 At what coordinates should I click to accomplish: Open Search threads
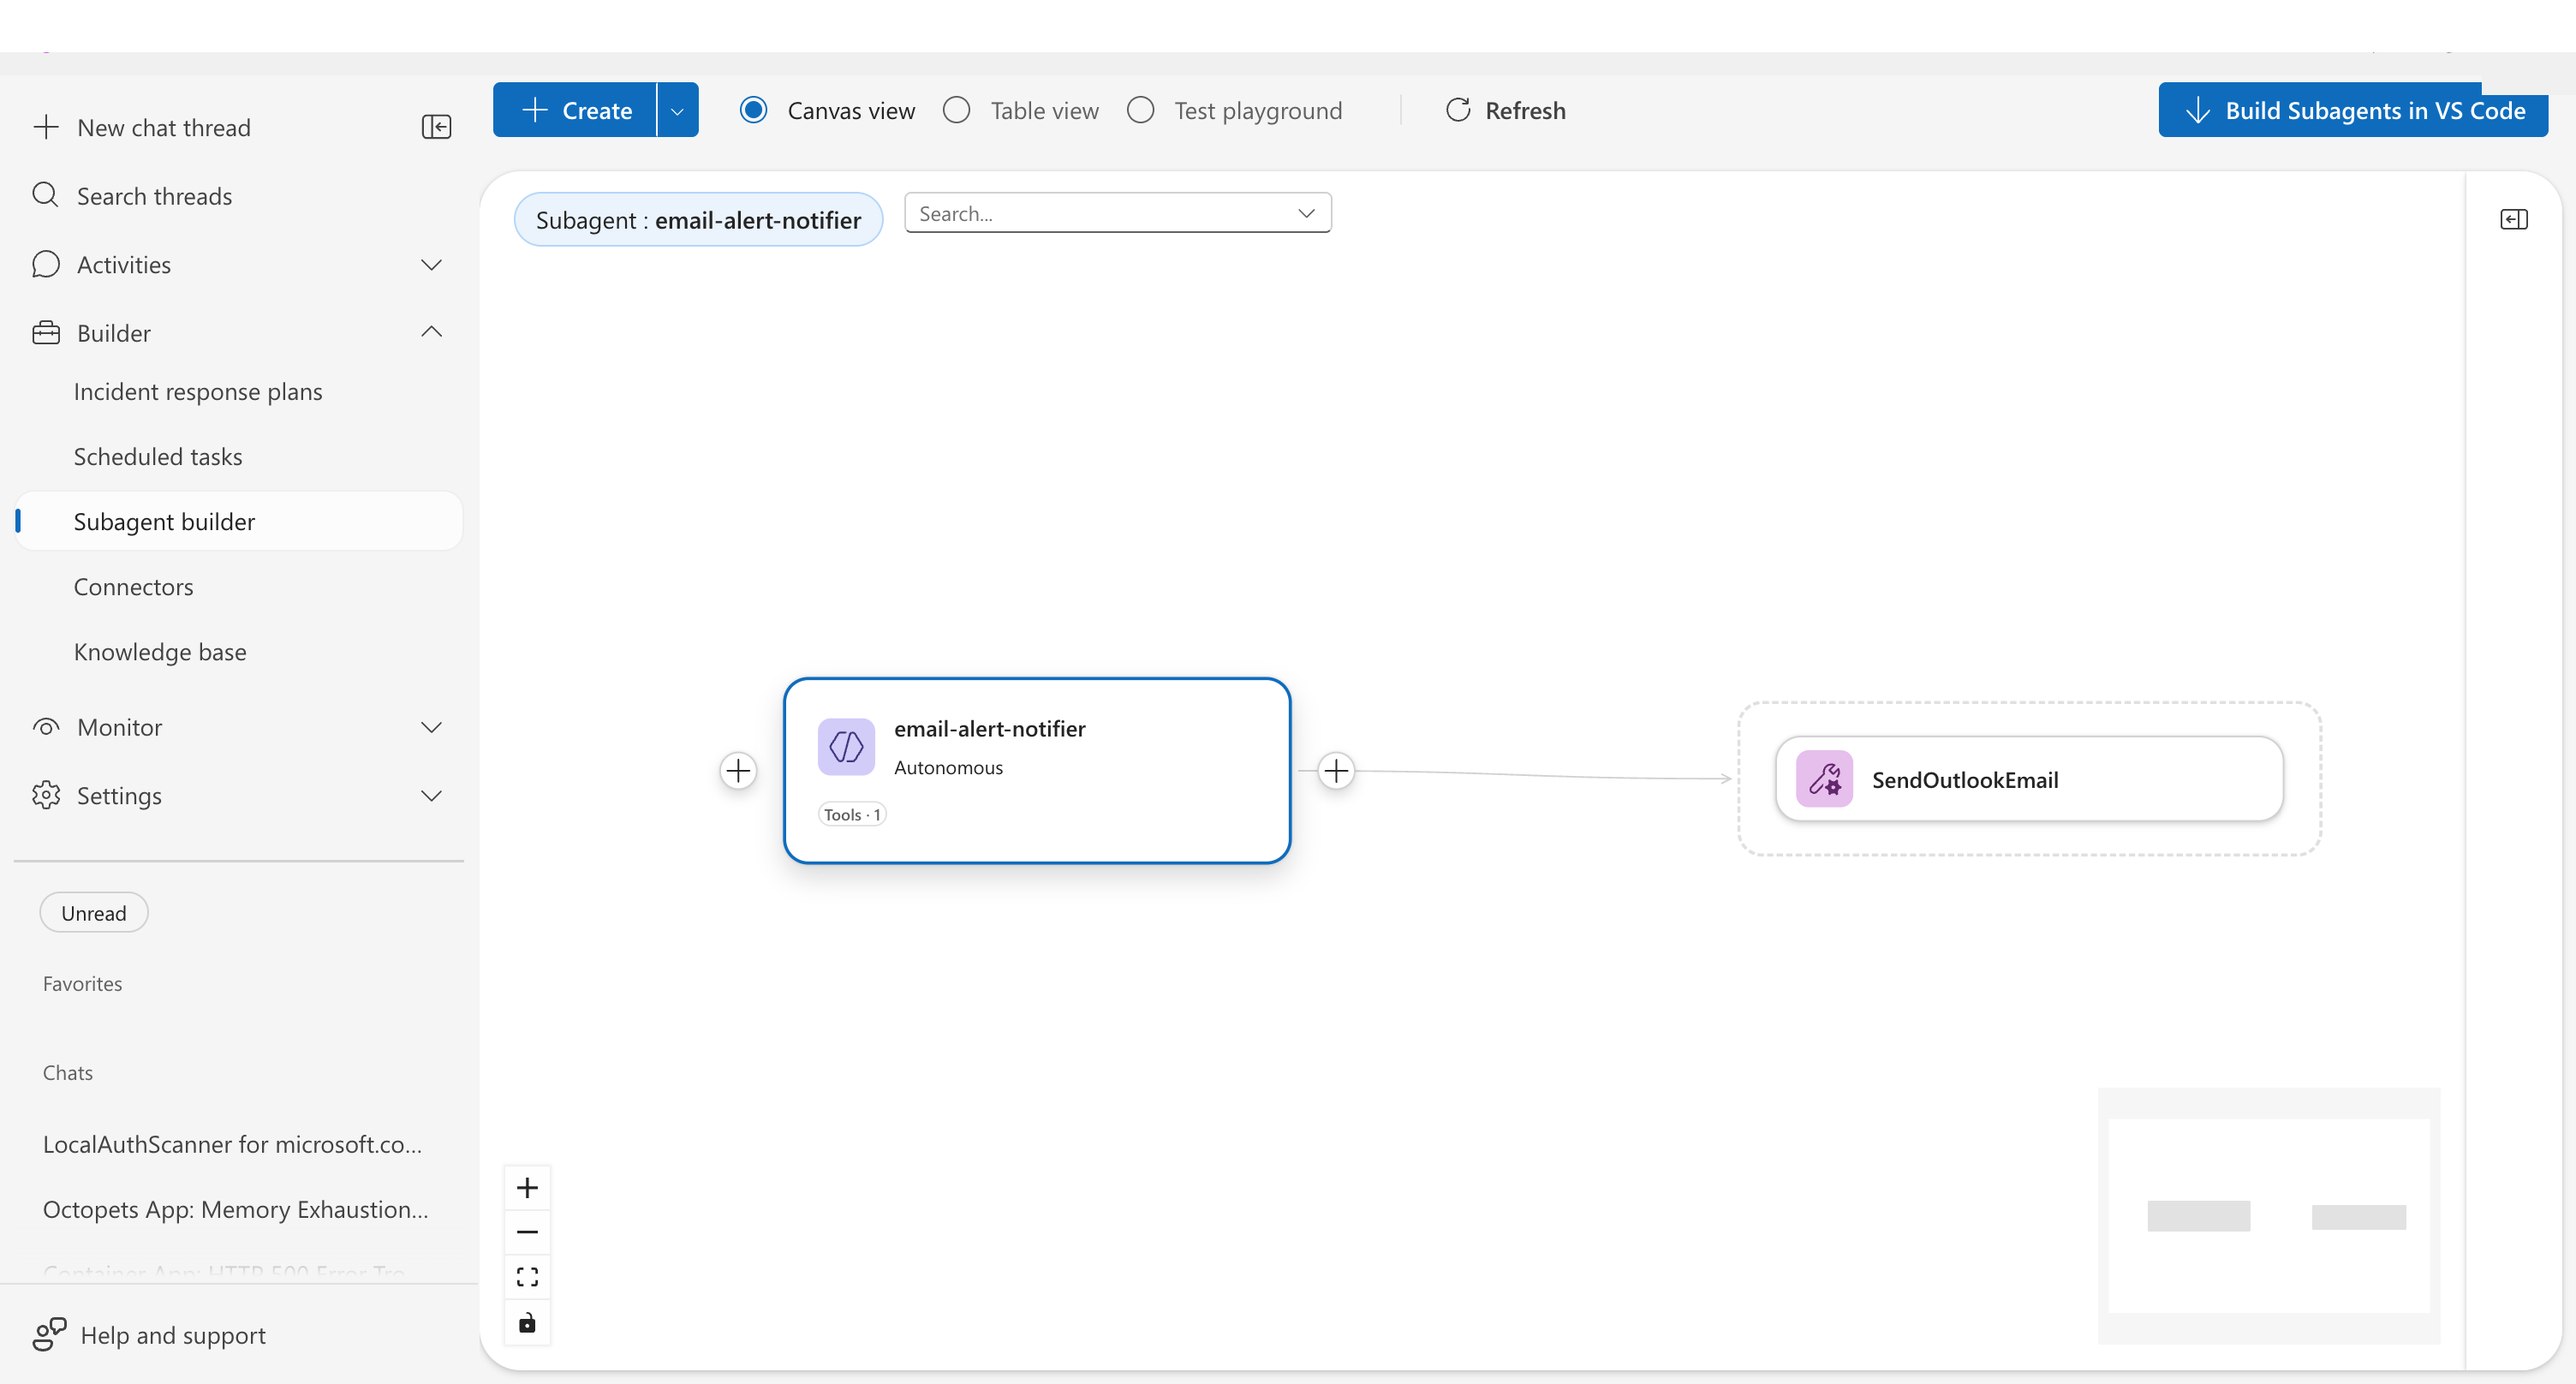tap(155, 195)
